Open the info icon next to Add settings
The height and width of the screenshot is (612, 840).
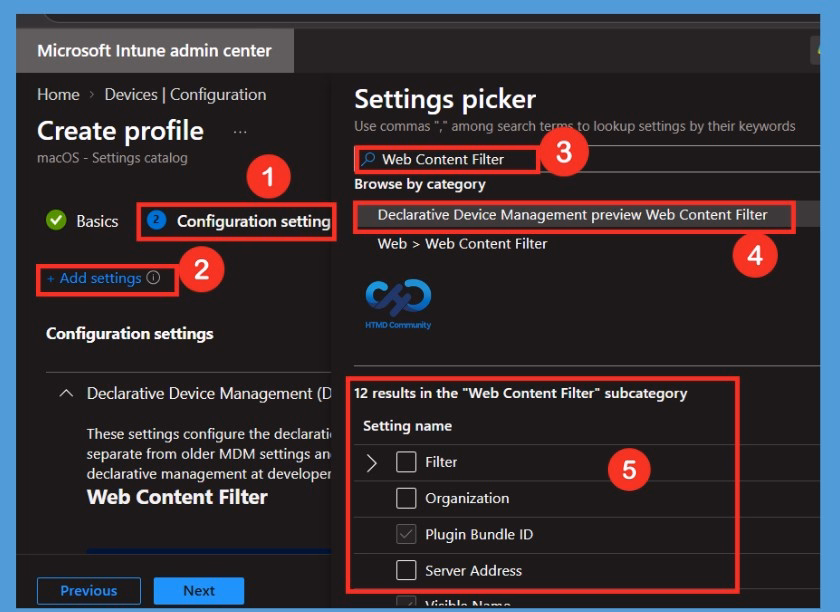[x=153, y=278]
